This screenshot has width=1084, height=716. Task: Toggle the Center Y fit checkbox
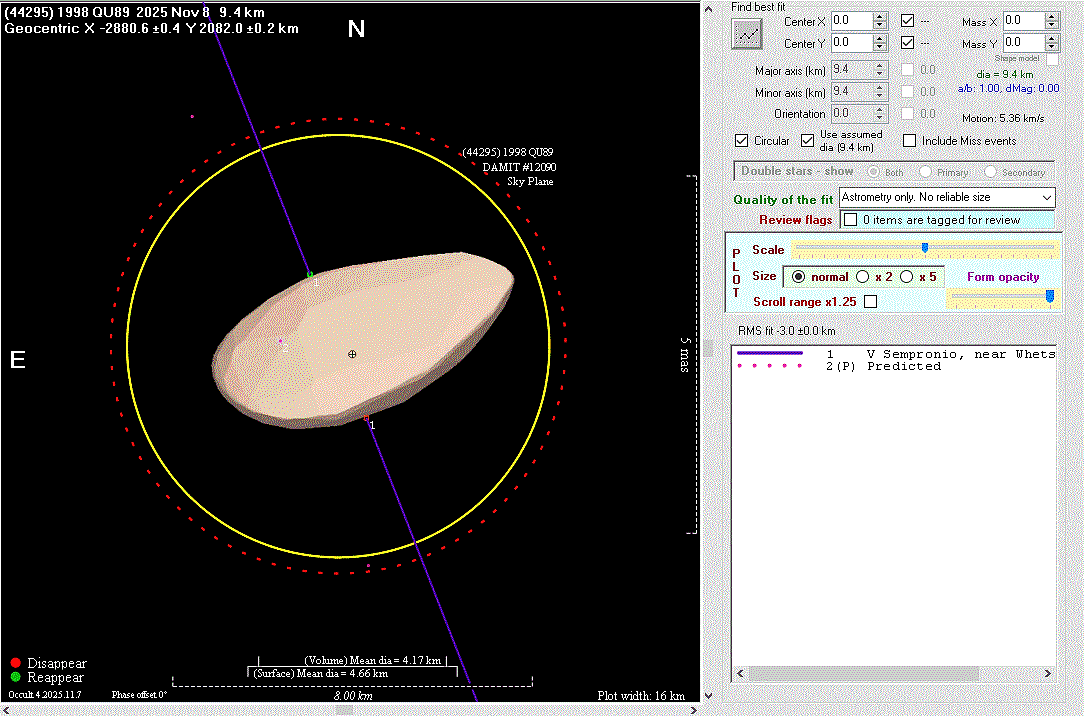click(908, 43)
